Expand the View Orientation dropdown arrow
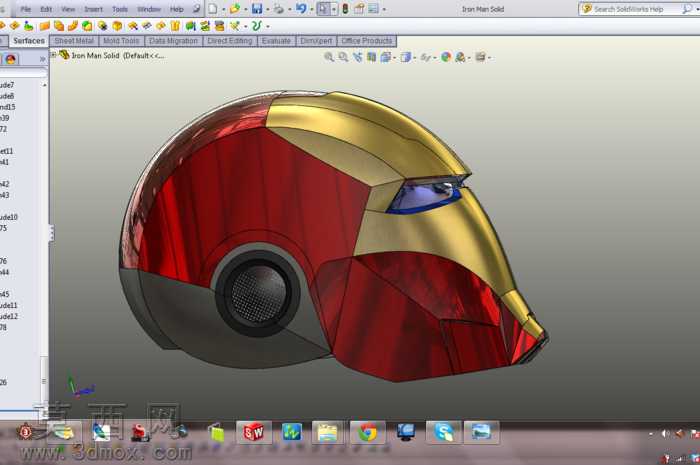The image size is (700, 465). (x=394, y=58)
